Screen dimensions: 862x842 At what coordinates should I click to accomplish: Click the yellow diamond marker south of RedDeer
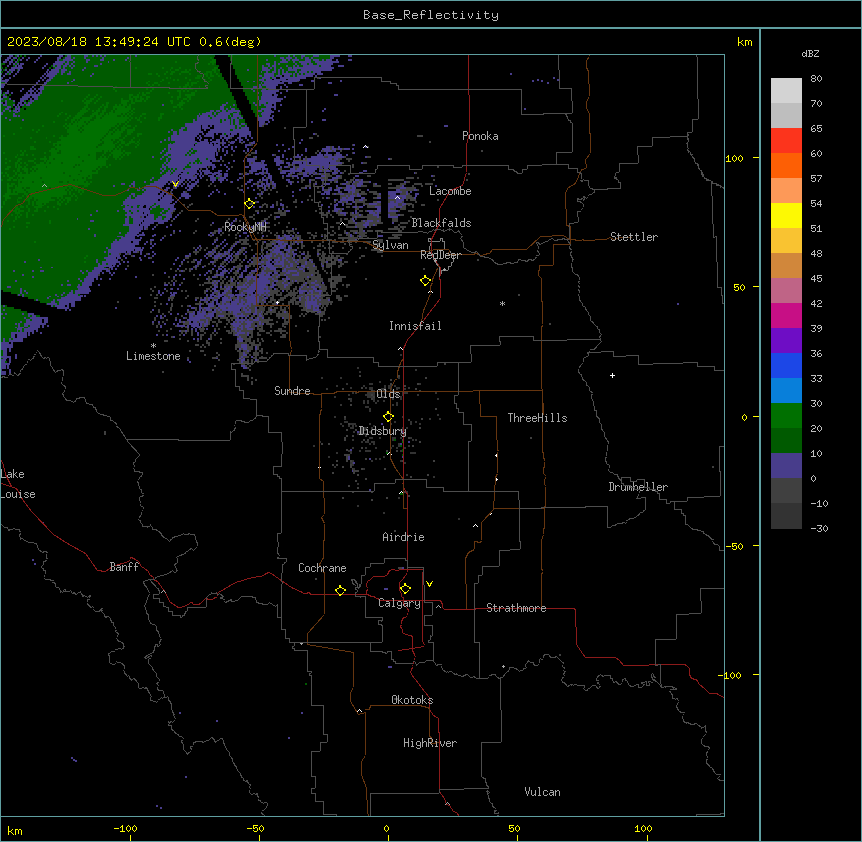[x=425, y=281]
